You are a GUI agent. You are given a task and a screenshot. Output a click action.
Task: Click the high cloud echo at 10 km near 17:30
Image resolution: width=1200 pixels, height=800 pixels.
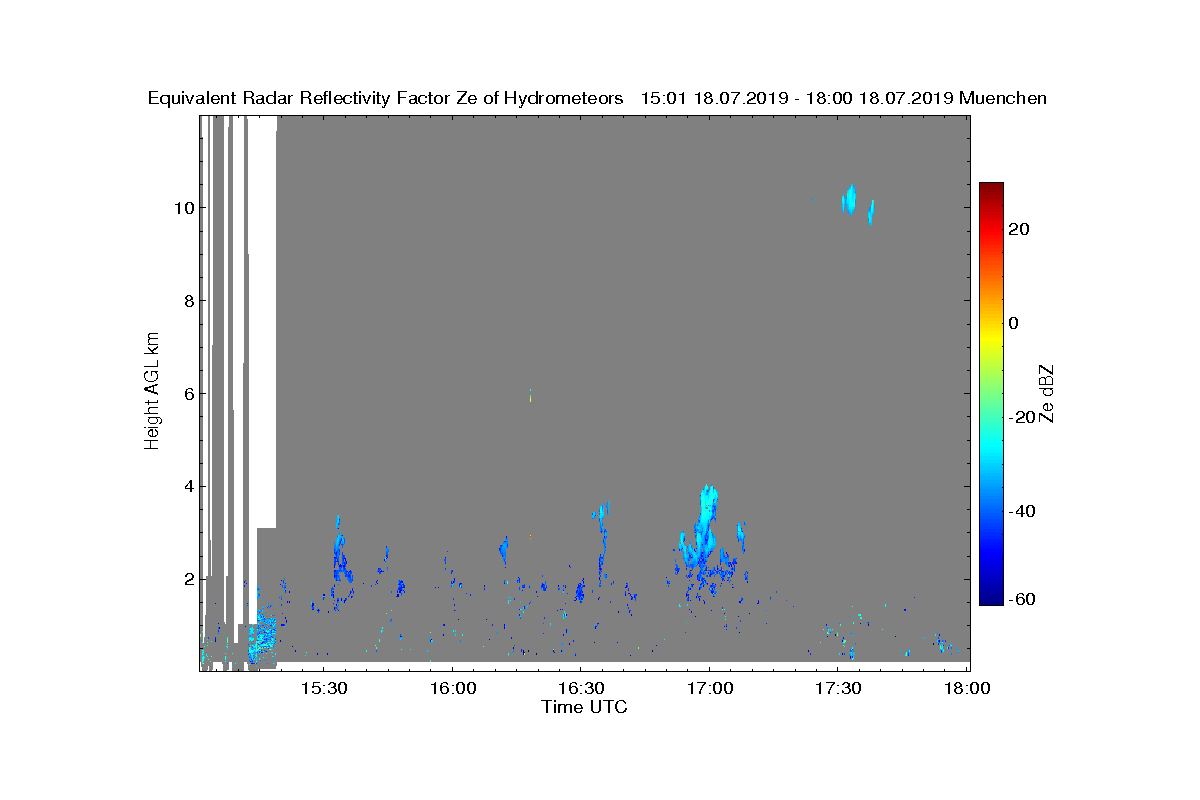click(x=849, y=201)
